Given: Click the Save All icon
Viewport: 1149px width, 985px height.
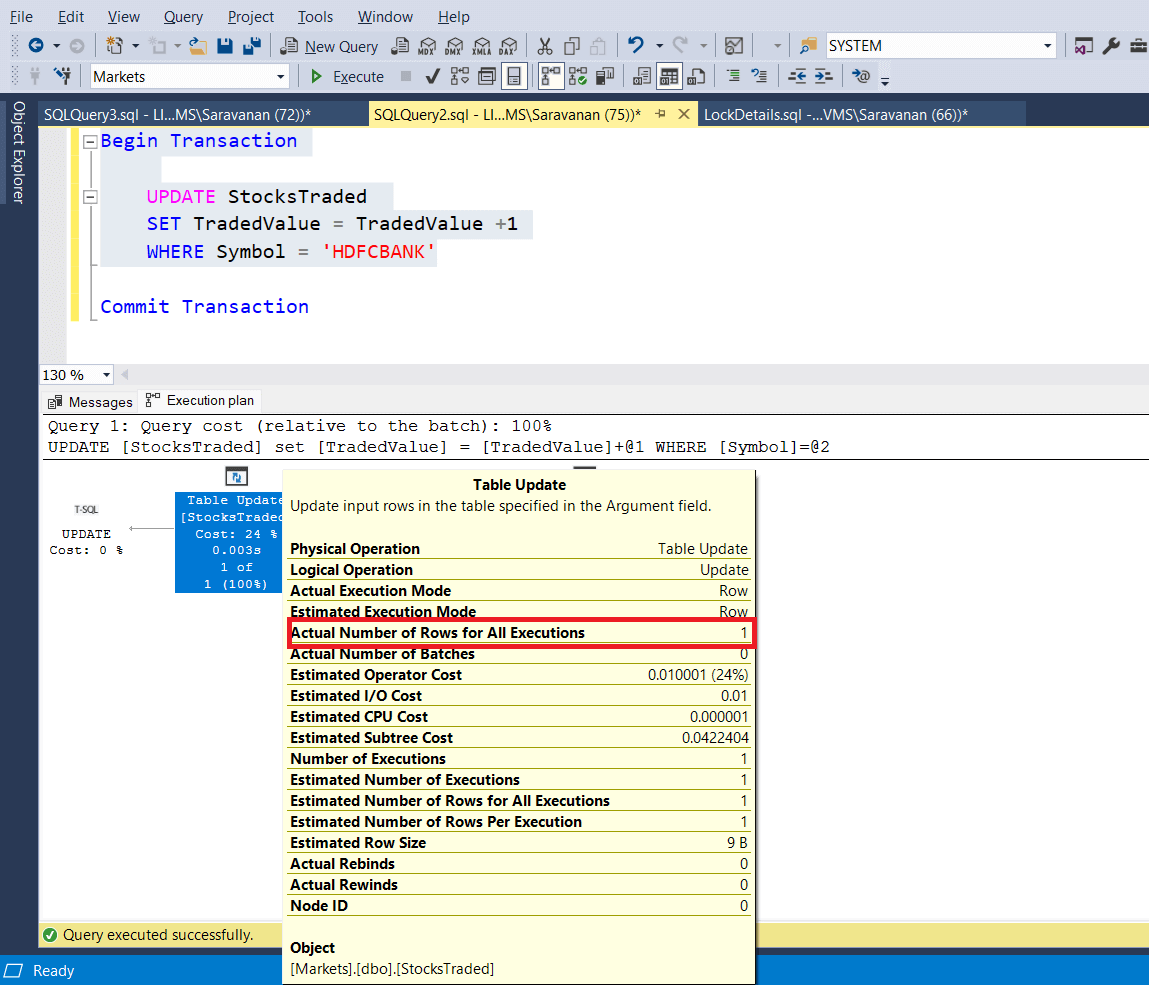Looking at the screenshot, I should coord(252,46).
